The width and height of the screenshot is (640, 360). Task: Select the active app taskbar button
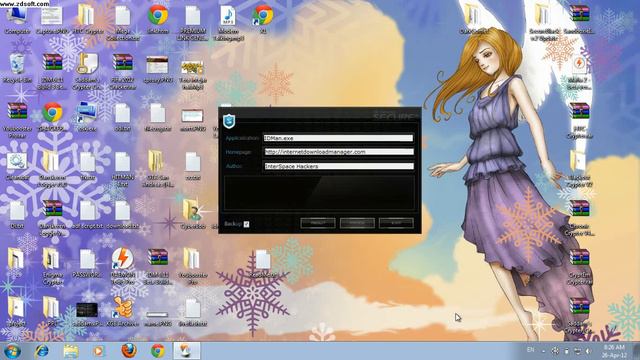[187, 351]
